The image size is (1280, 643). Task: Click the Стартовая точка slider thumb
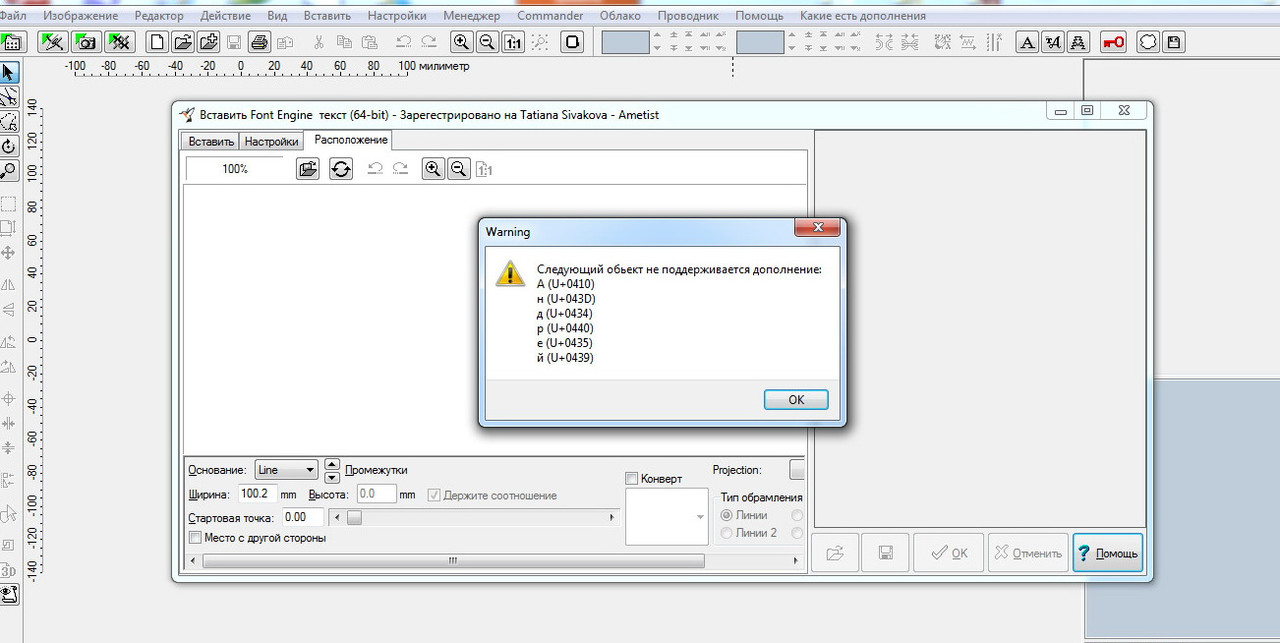click(x=354, y=517)
